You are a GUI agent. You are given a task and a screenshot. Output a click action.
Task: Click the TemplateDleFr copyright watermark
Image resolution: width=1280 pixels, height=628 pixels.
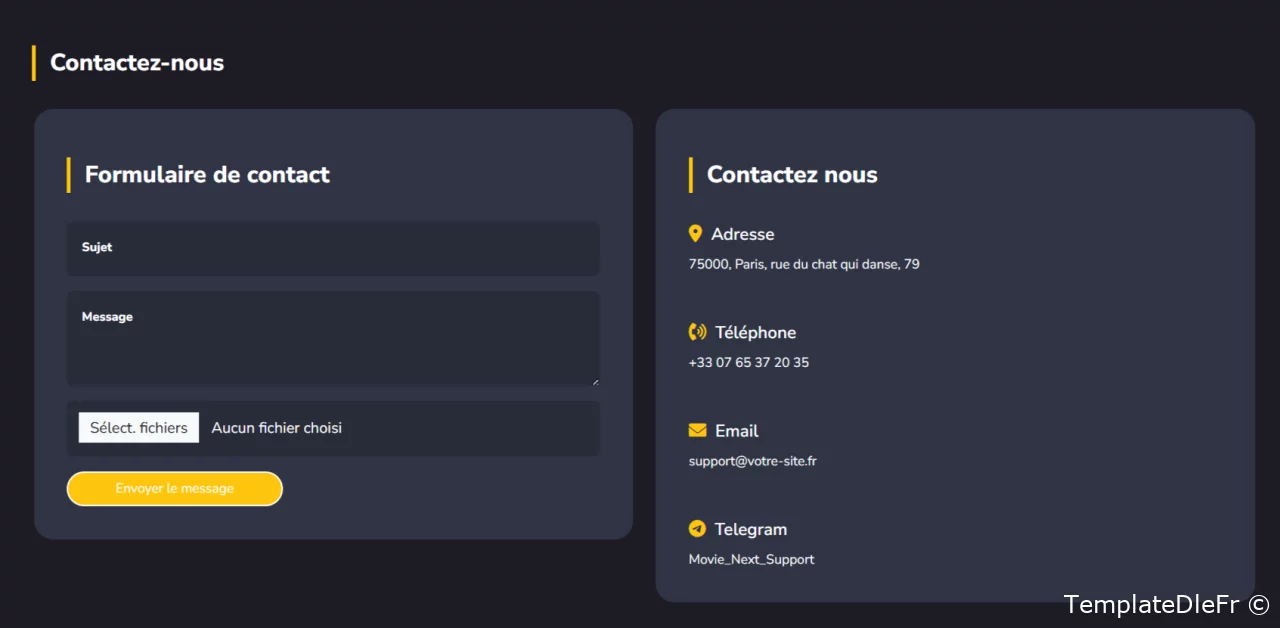point(1166,605)
